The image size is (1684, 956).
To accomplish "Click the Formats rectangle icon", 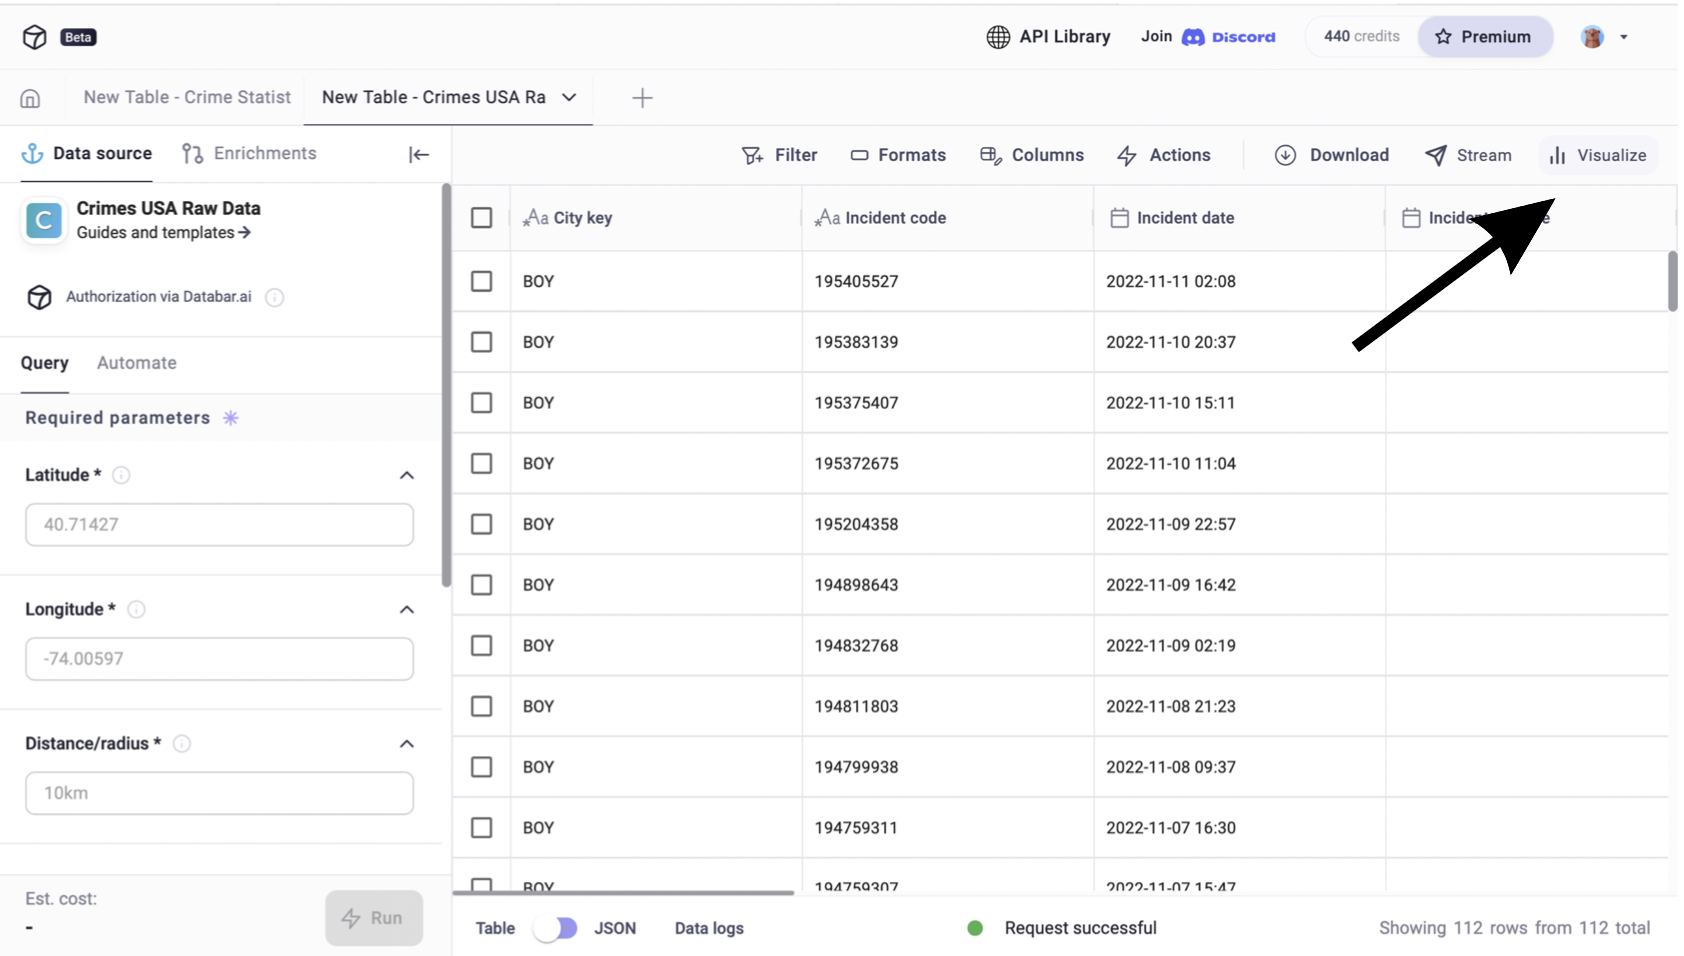I will [860, 155].
